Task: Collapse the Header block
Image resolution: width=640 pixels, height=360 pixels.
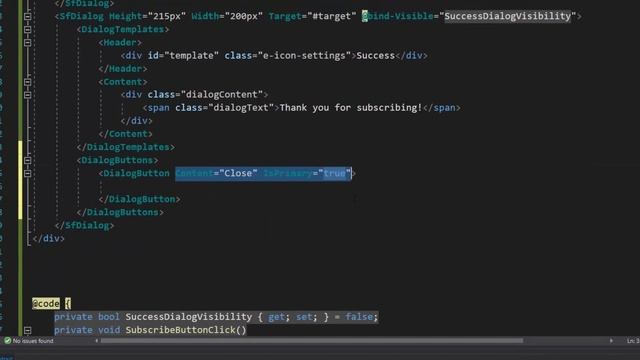Action: [x=27, y=42]
